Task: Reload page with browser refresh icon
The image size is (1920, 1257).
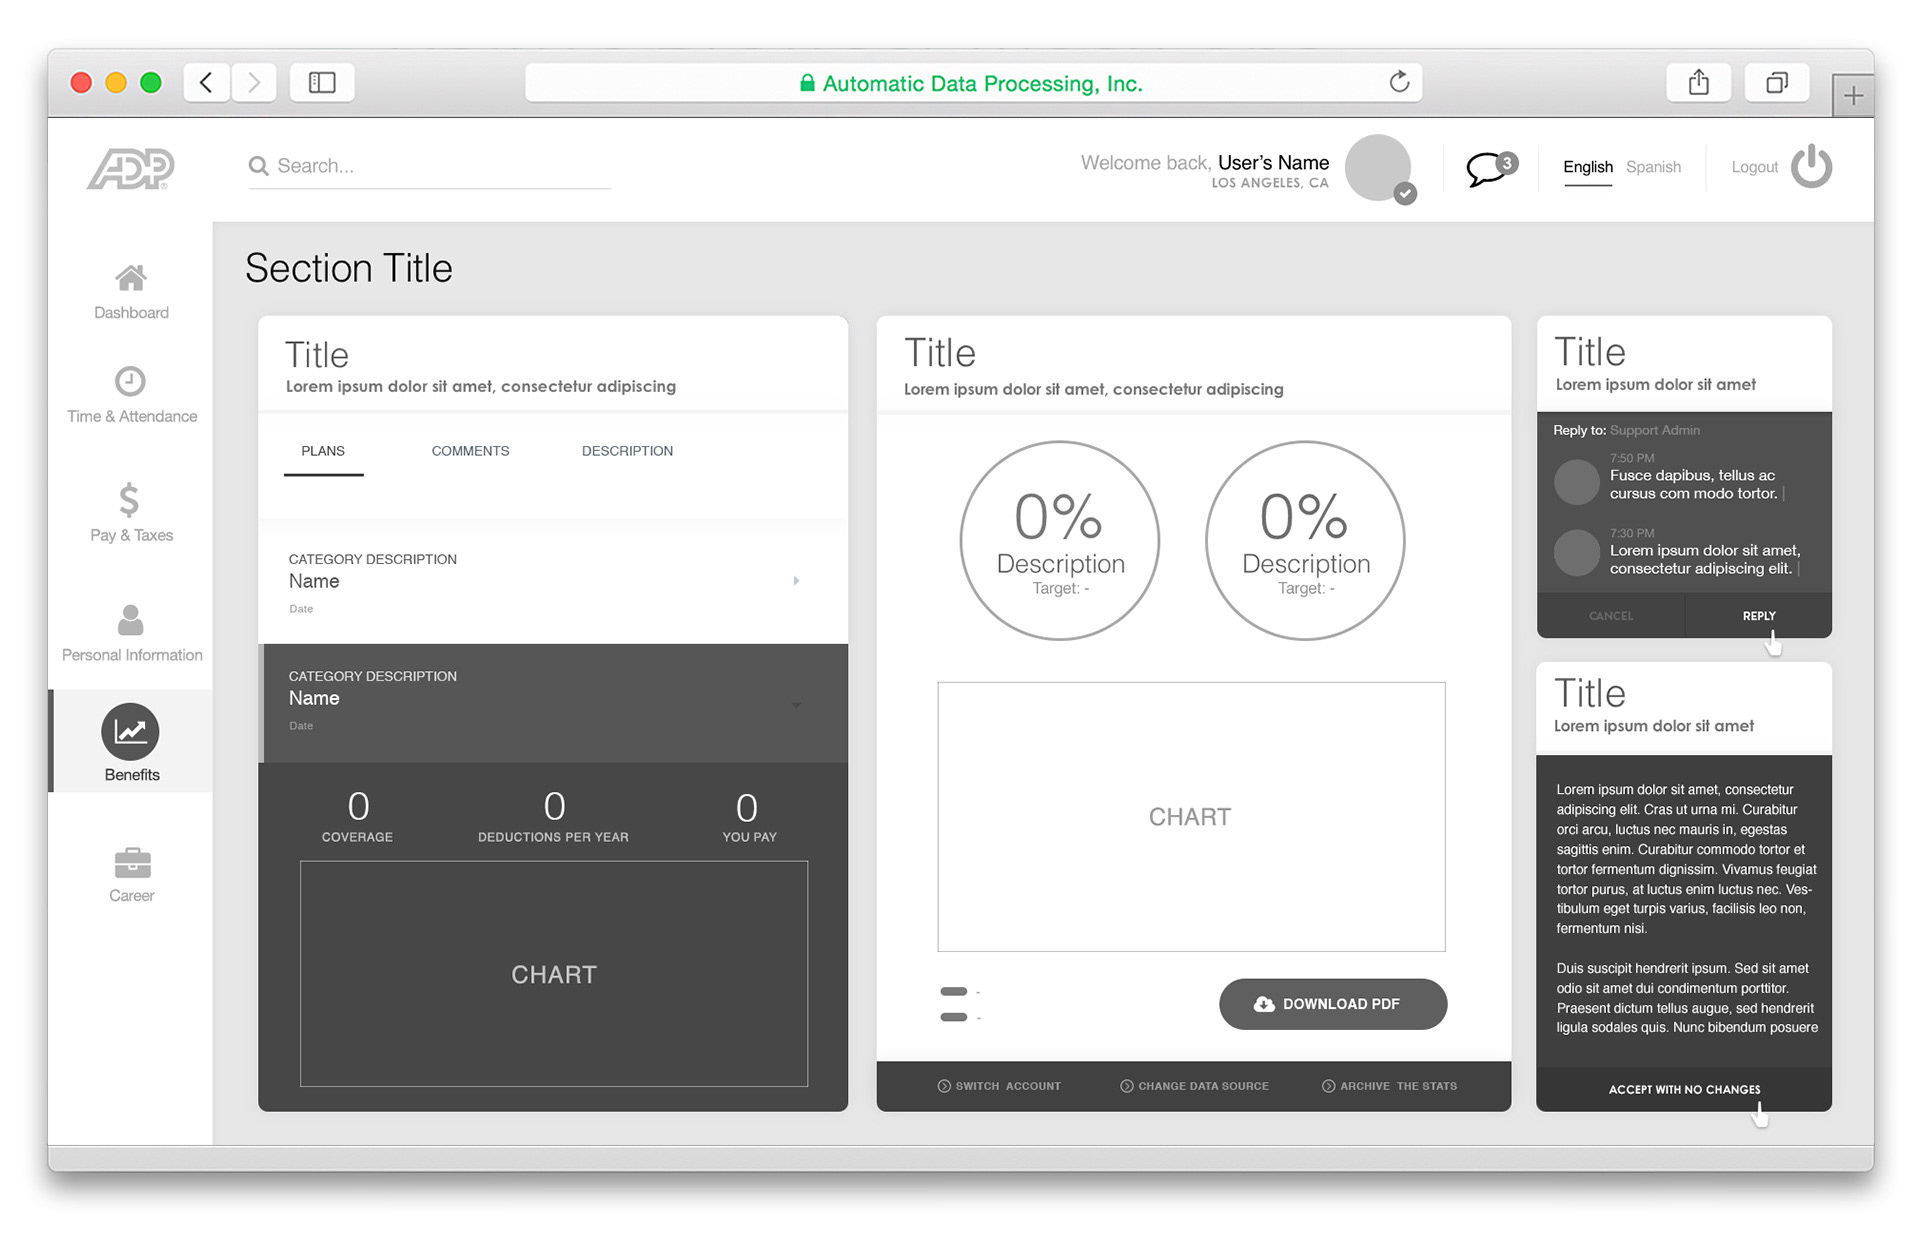Action: 1399,82
